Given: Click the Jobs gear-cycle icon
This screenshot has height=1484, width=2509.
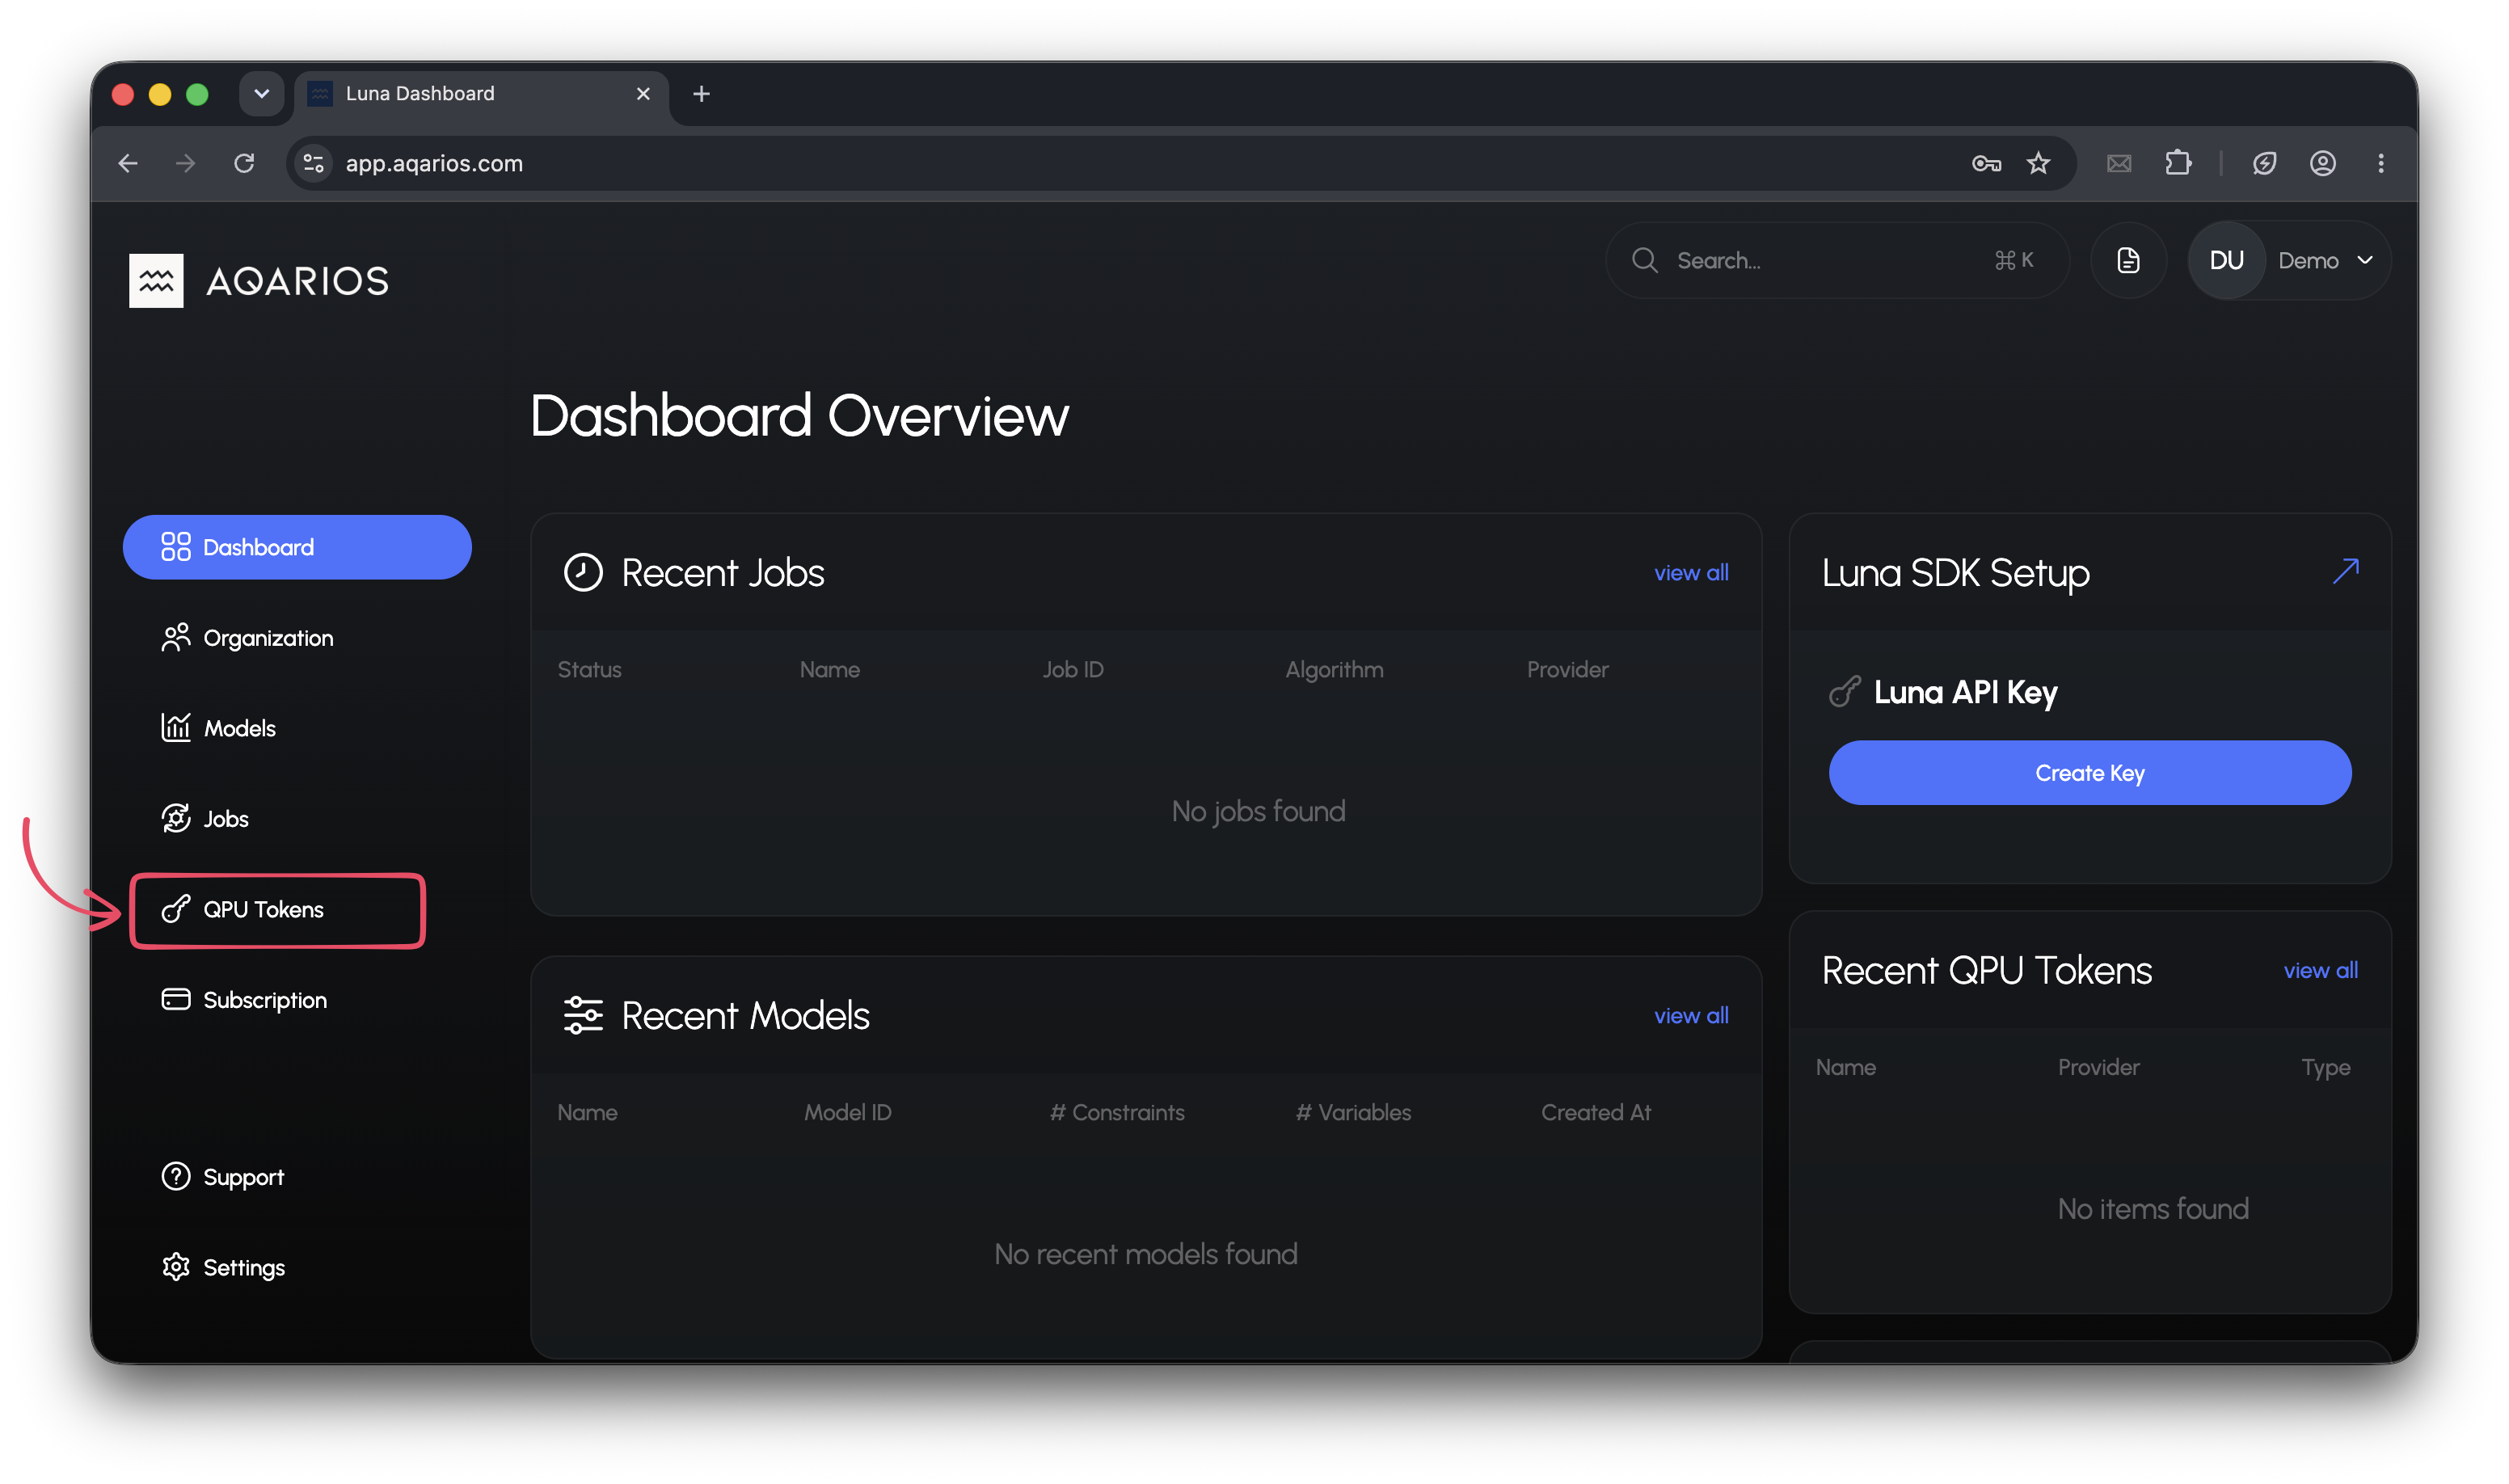Looking at the screenshot, I should pos(176,818).
